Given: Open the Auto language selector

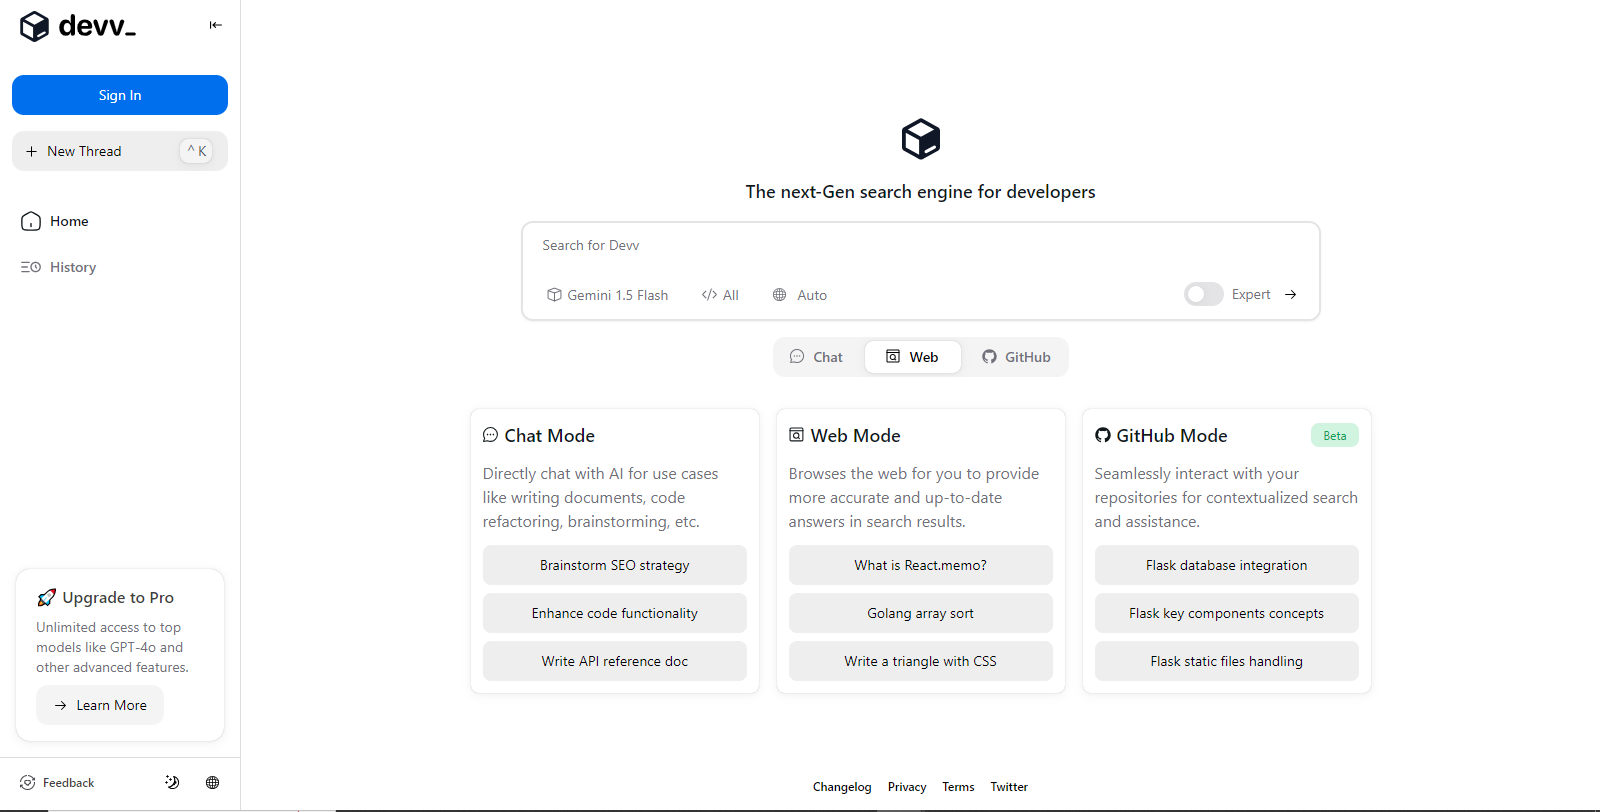Looking at the screenshot, I should [800, 295].
